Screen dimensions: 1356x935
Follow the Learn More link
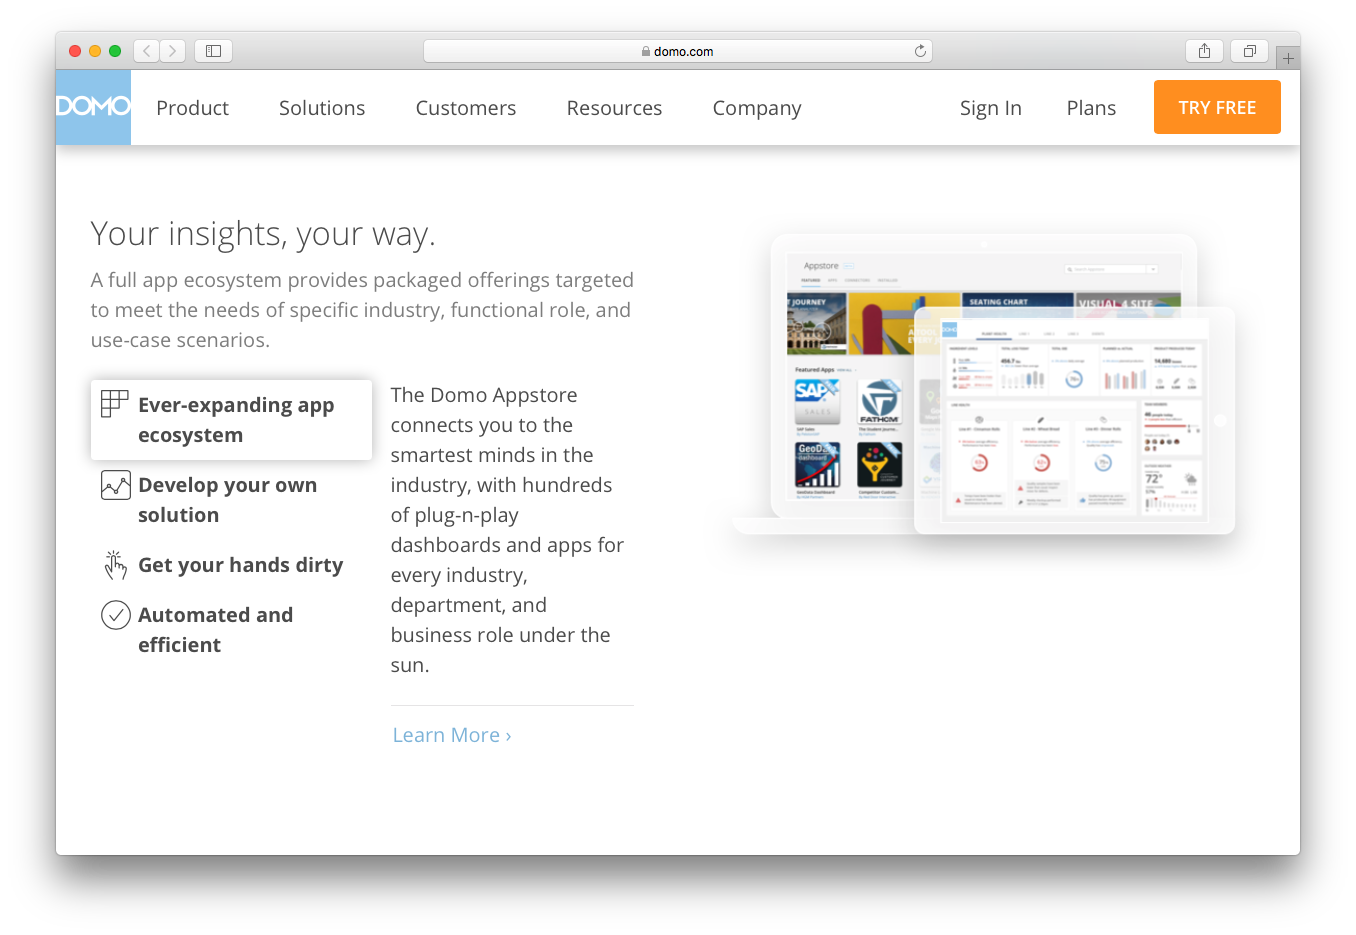[452, 735]
